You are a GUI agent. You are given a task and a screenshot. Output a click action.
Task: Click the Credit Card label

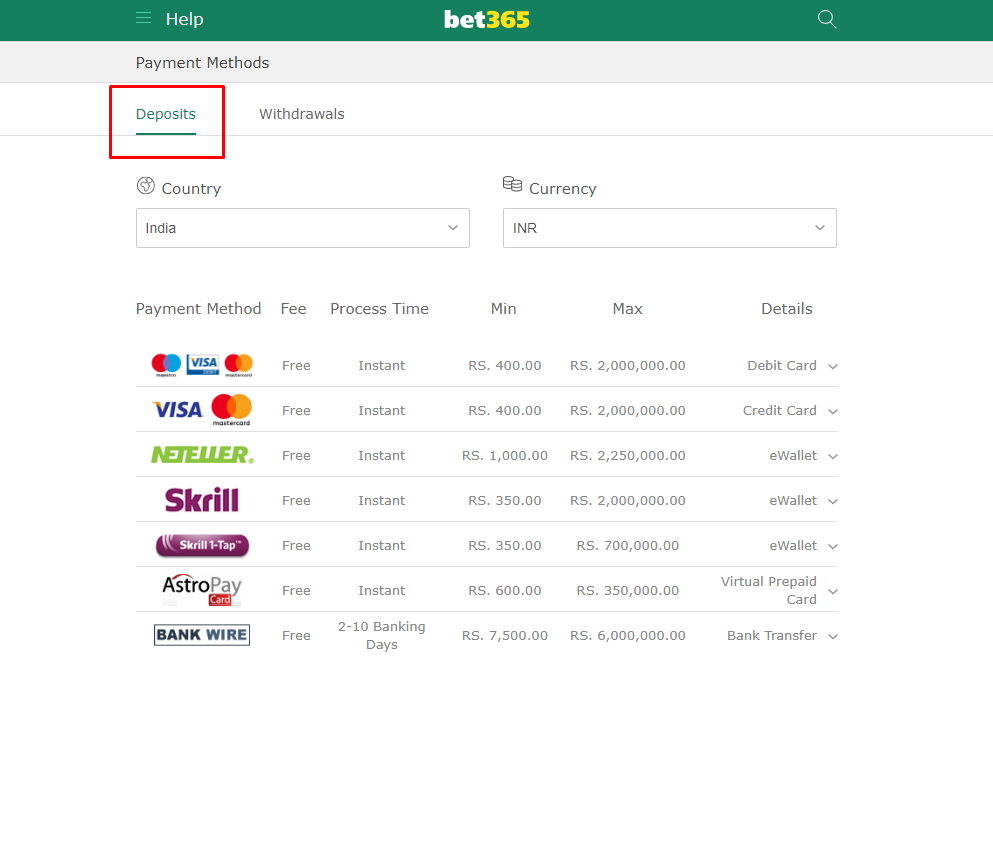(x=780, y=410)
